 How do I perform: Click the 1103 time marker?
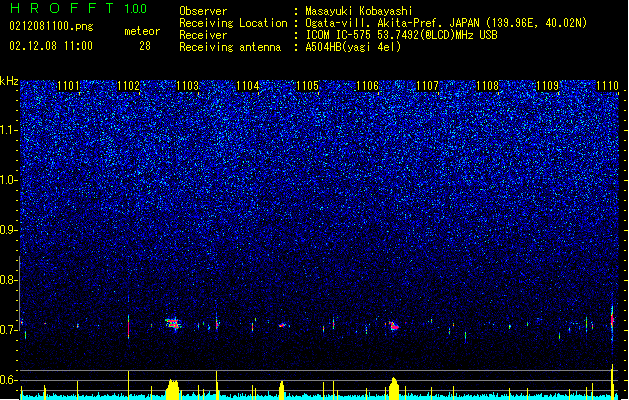[188, 86]
